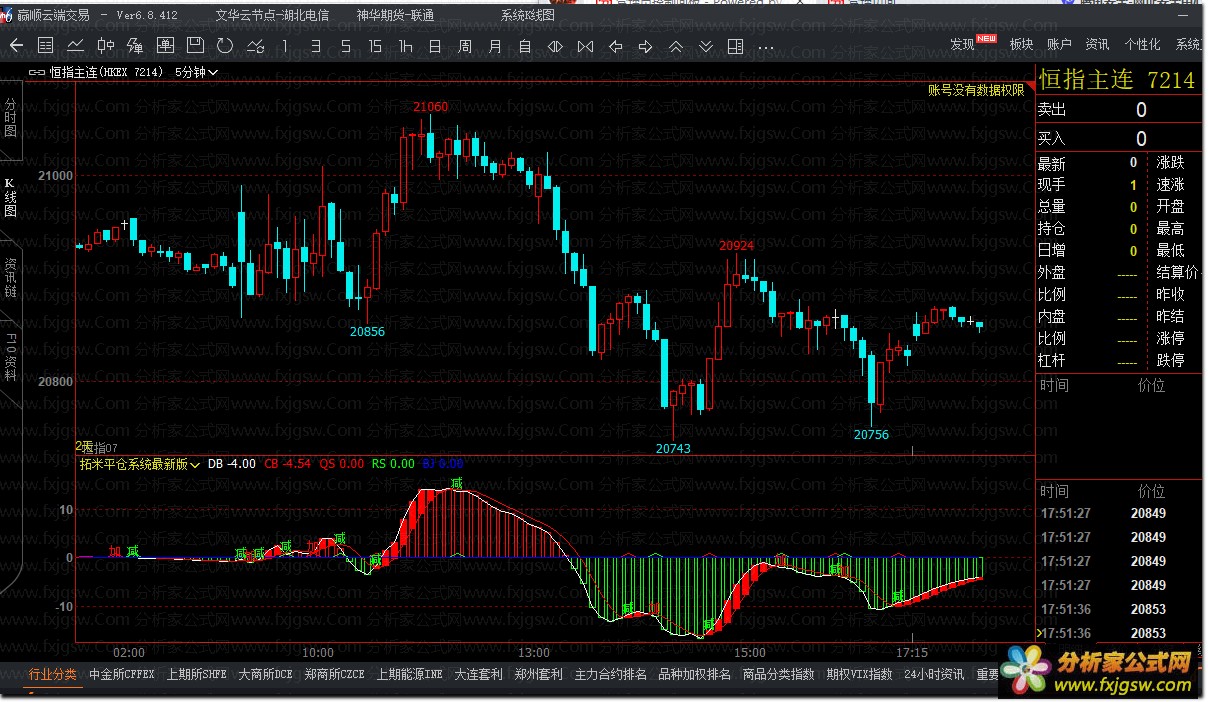Switch to 15-minute period button
Viewport: 1208px width, 702px height.
pos(375,46)
